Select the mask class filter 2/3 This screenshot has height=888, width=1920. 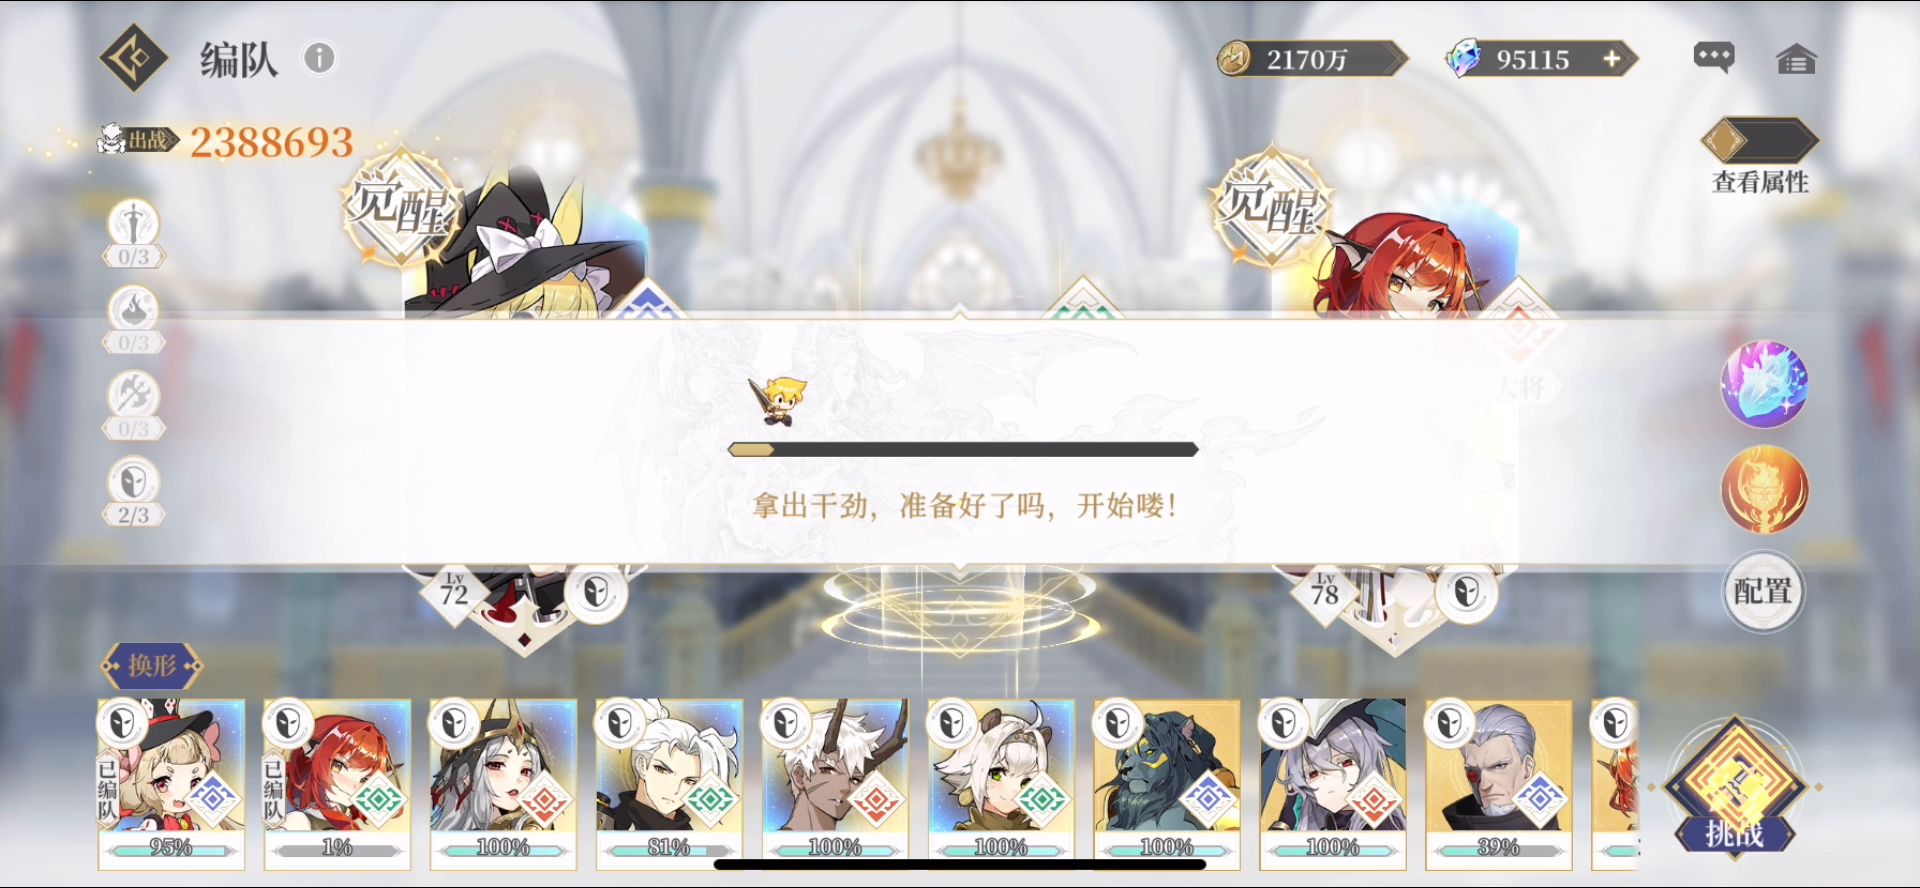[133, 492]
